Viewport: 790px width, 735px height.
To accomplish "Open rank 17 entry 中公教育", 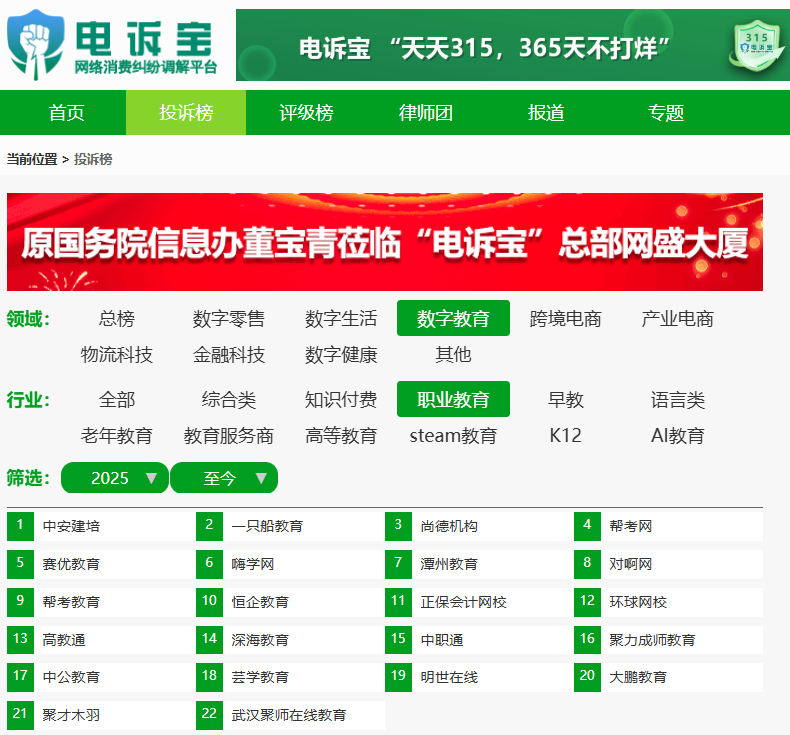I will [x=71, y=677].
